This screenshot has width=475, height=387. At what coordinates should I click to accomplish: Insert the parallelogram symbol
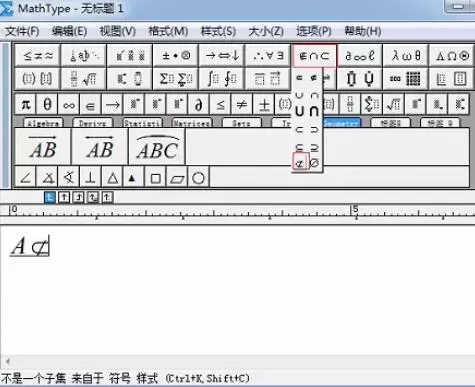coord(177,177)
